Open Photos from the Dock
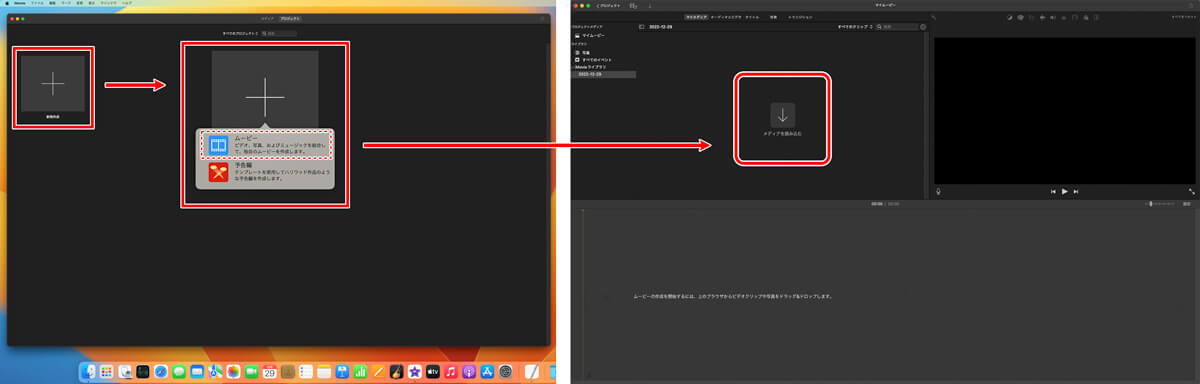Viewport: 1200px width, 384px height. (233, 372)
